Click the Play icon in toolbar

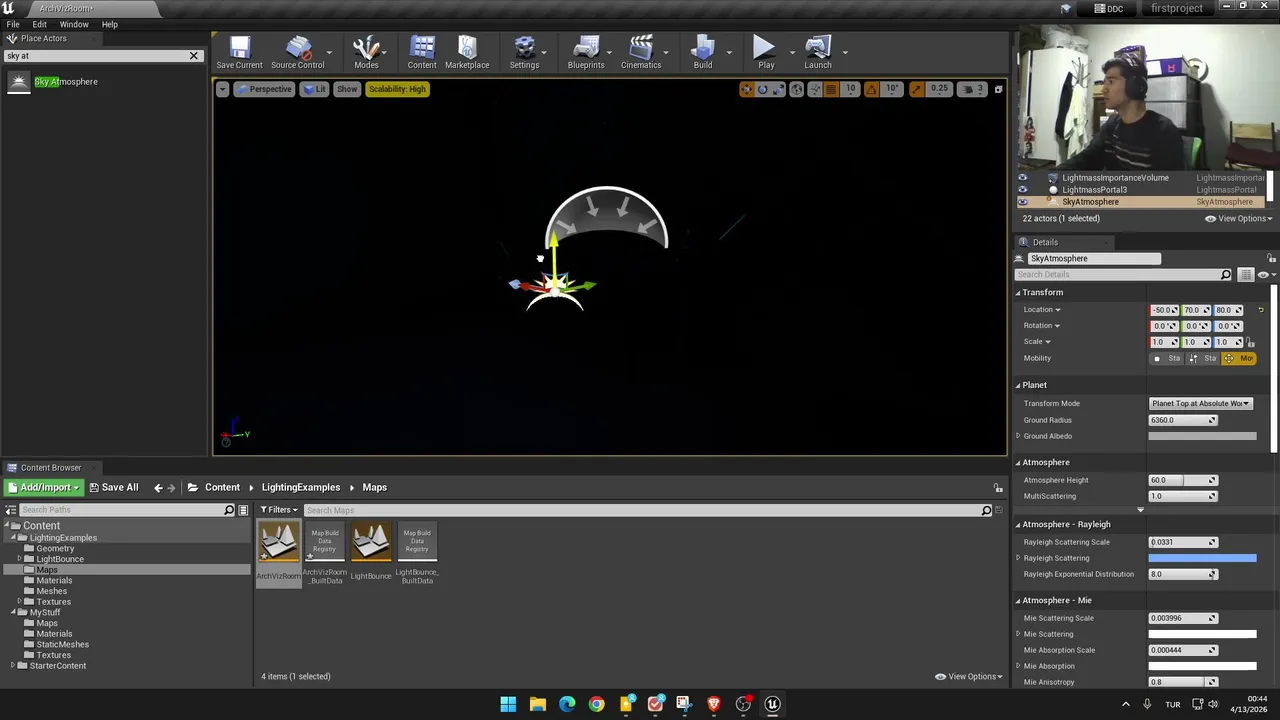coord(765,53)
